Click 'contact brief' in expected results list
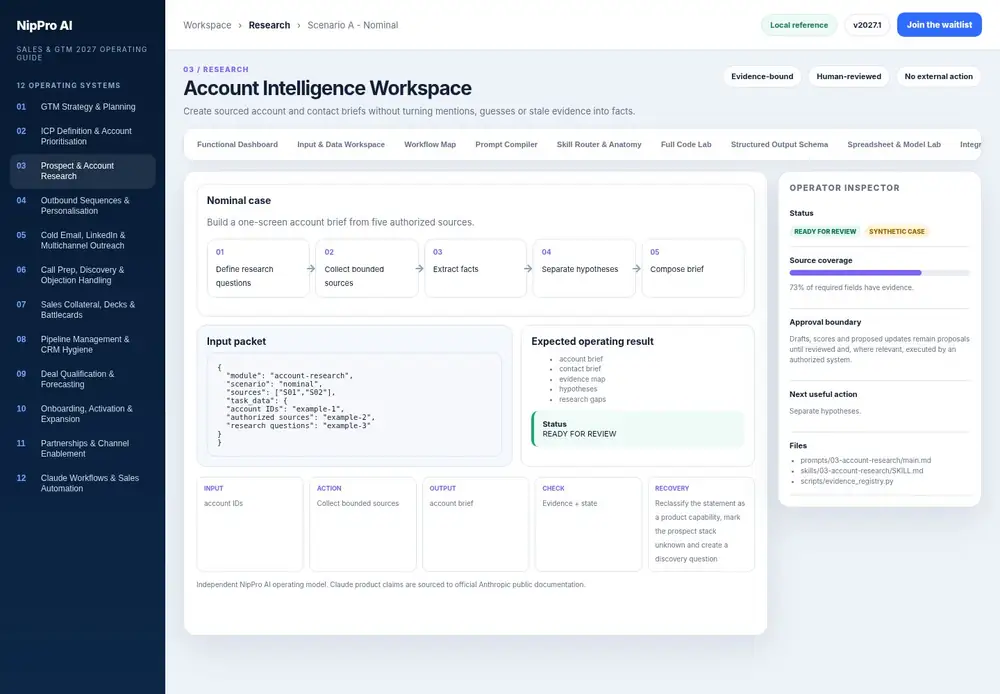 click(x=580, y=369)
